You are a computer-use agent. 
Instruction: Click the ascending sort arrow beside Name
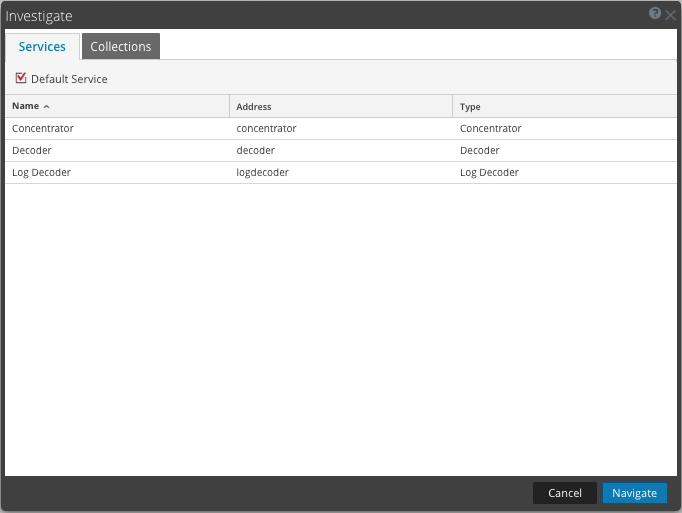point(47,107)
